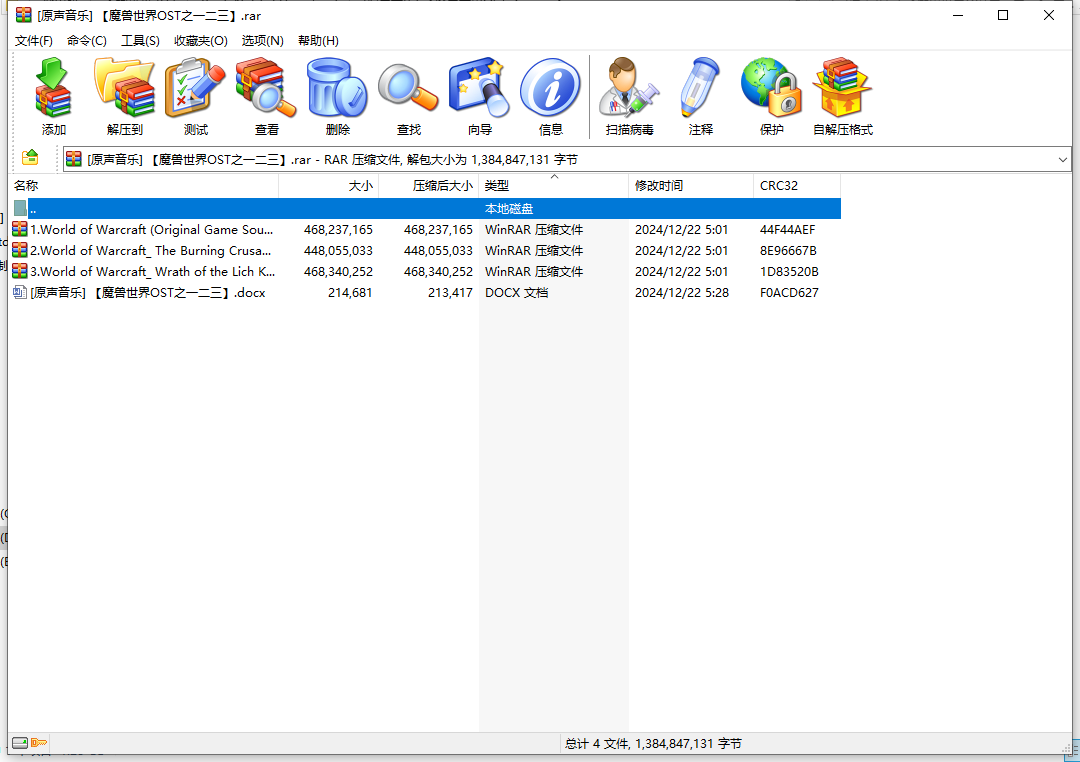The width and height of the screenshot is (1080, 762).
Task: Click CRC value 1D83520B
Action: tap(789, 271)
